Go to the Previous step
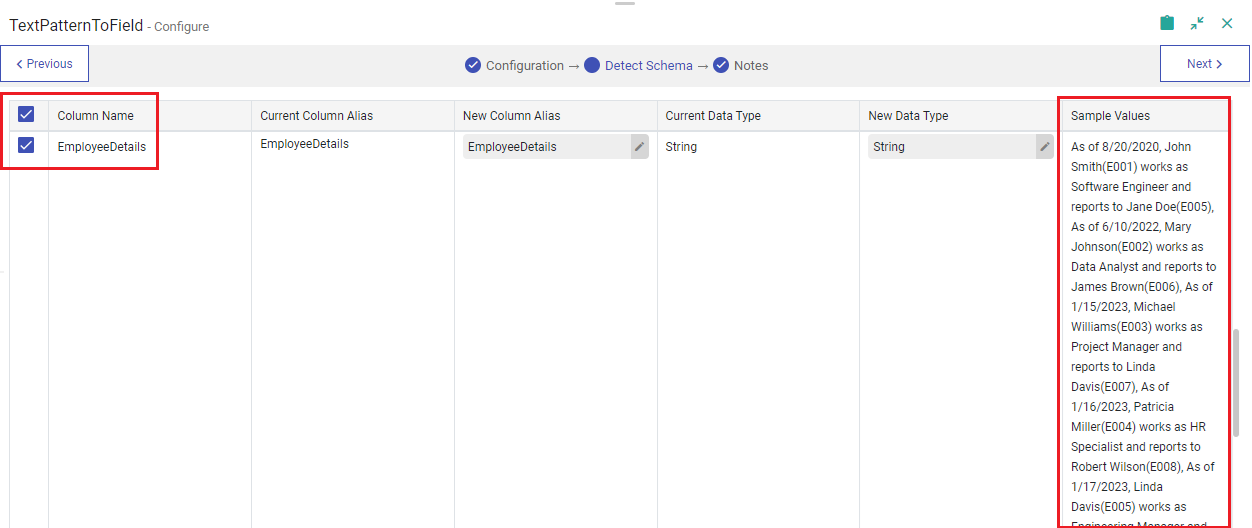1252x528 pixels. coord(45,64)
